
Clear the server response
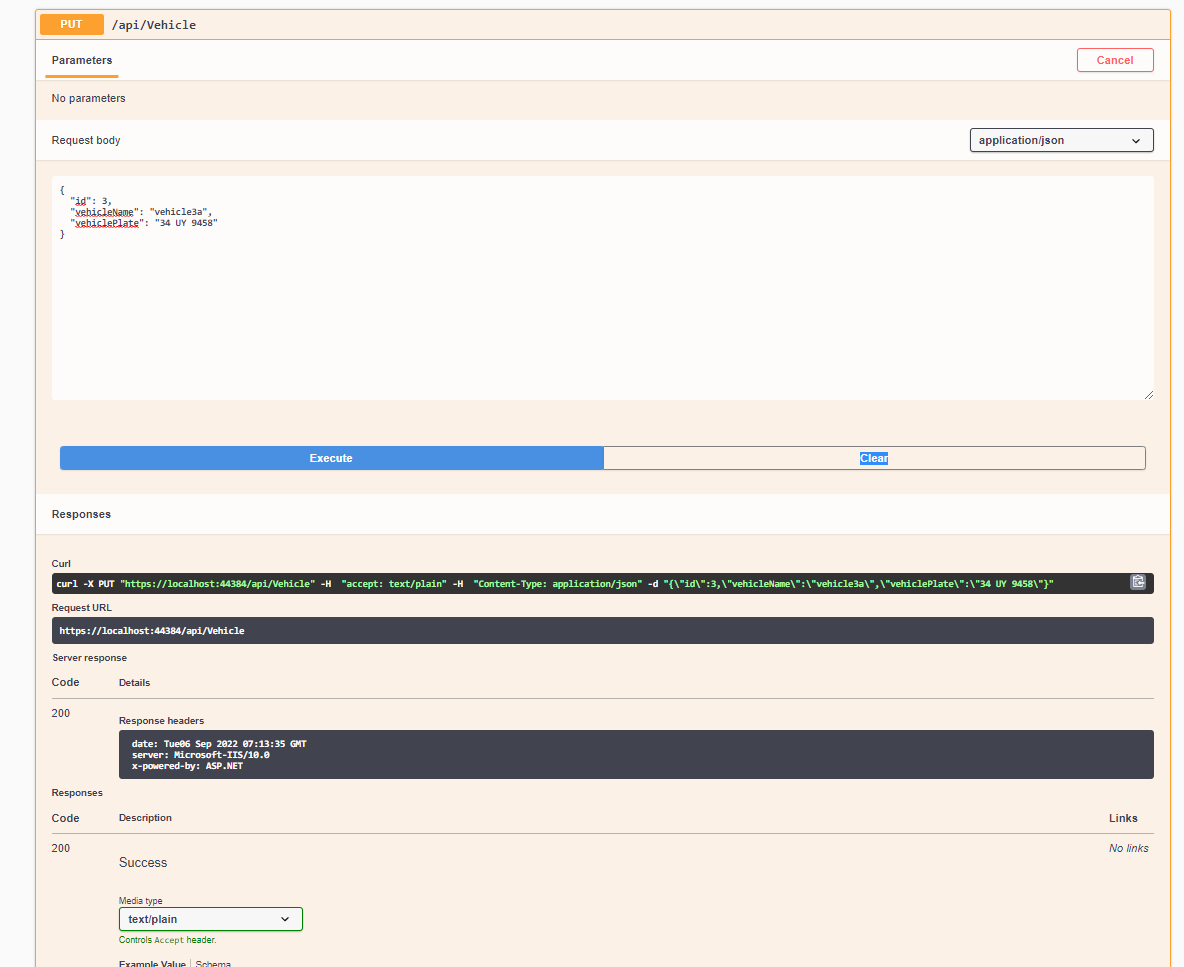(873, 457)
